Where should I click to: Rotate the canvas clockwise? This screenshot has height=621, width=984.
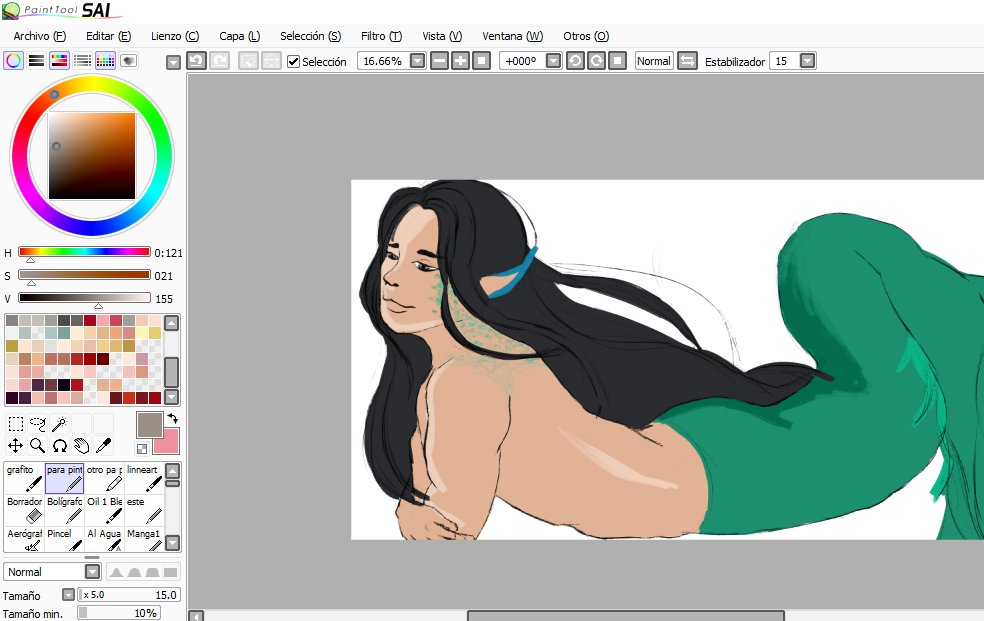click(x=597, y=61)
